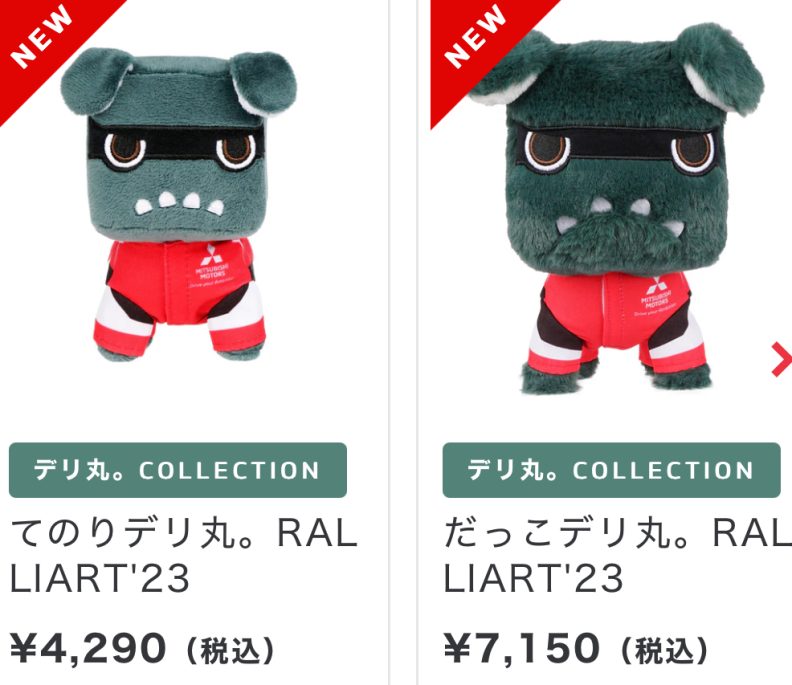
Task: Click the red next-arrow chevron on right edge
Action: [x=782, y=359]
